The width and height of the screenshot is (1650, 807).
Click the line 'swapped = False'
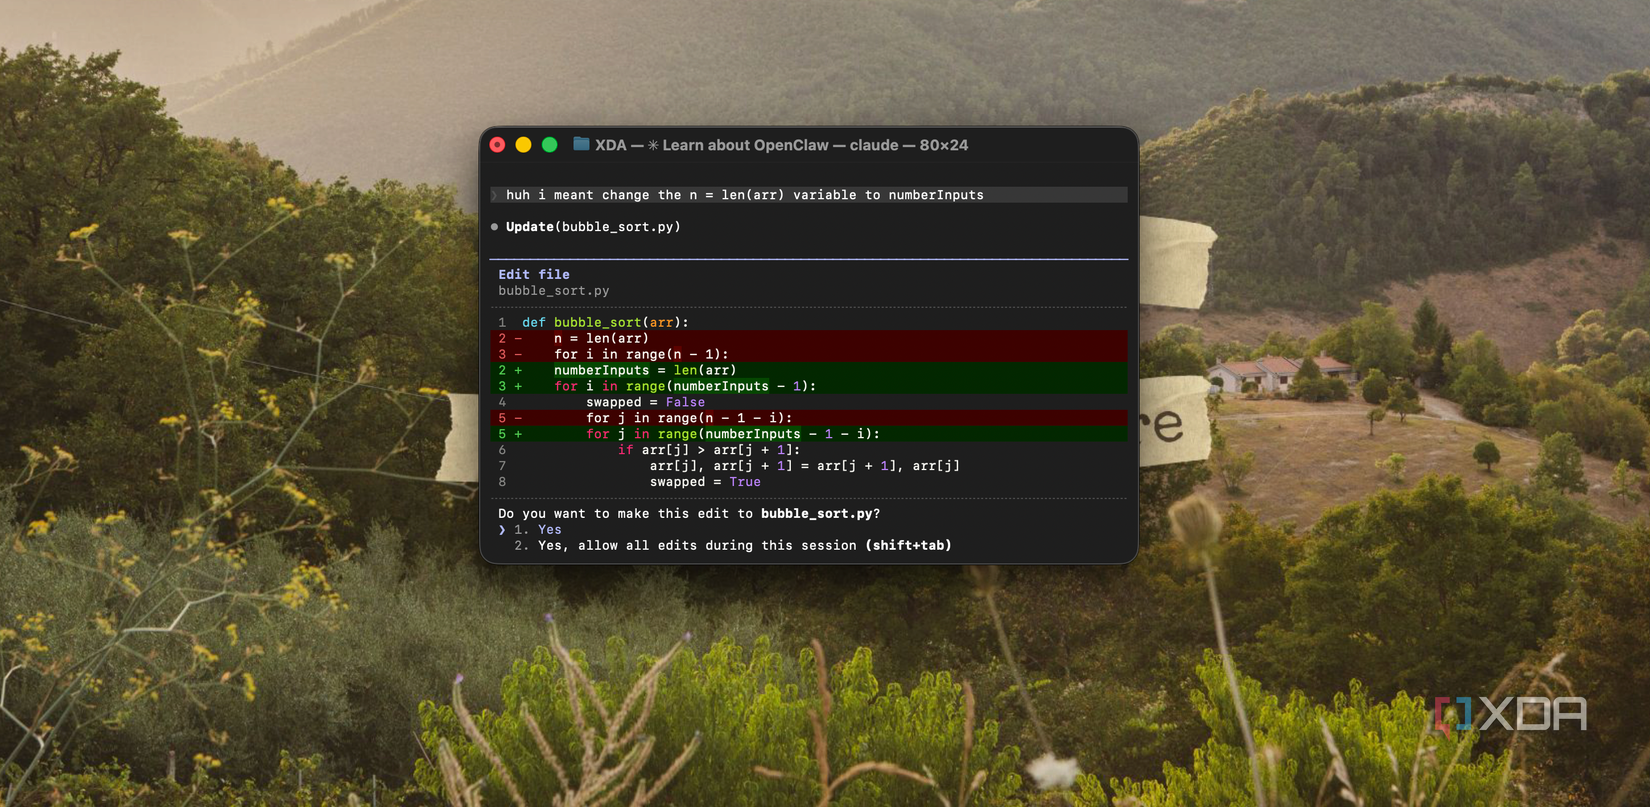[645, 402]
